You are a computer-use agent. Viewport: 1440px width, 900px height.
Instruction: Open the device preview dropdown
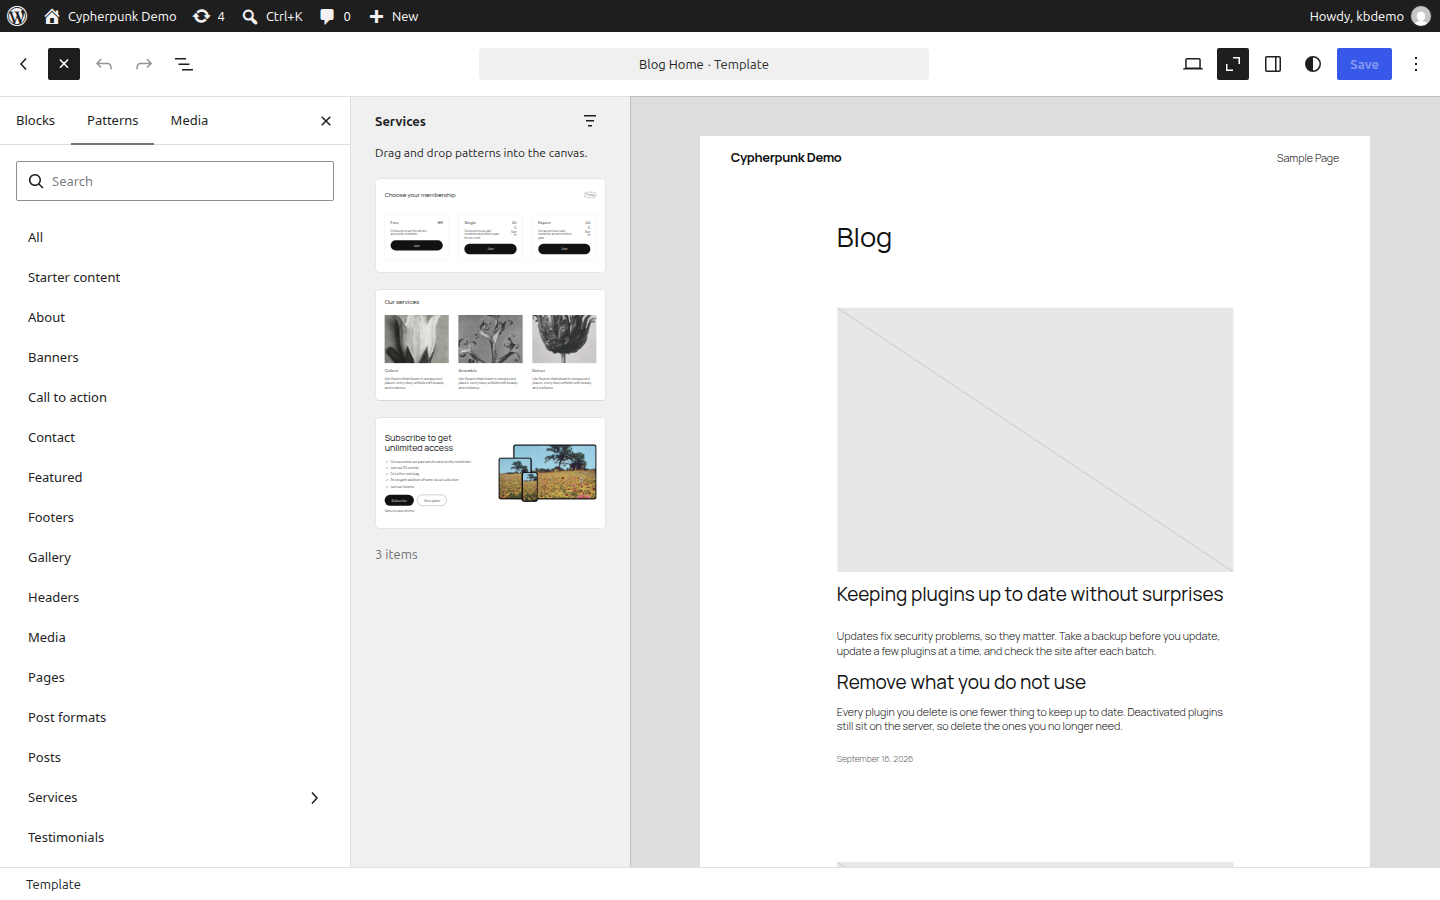(1193, 64)
